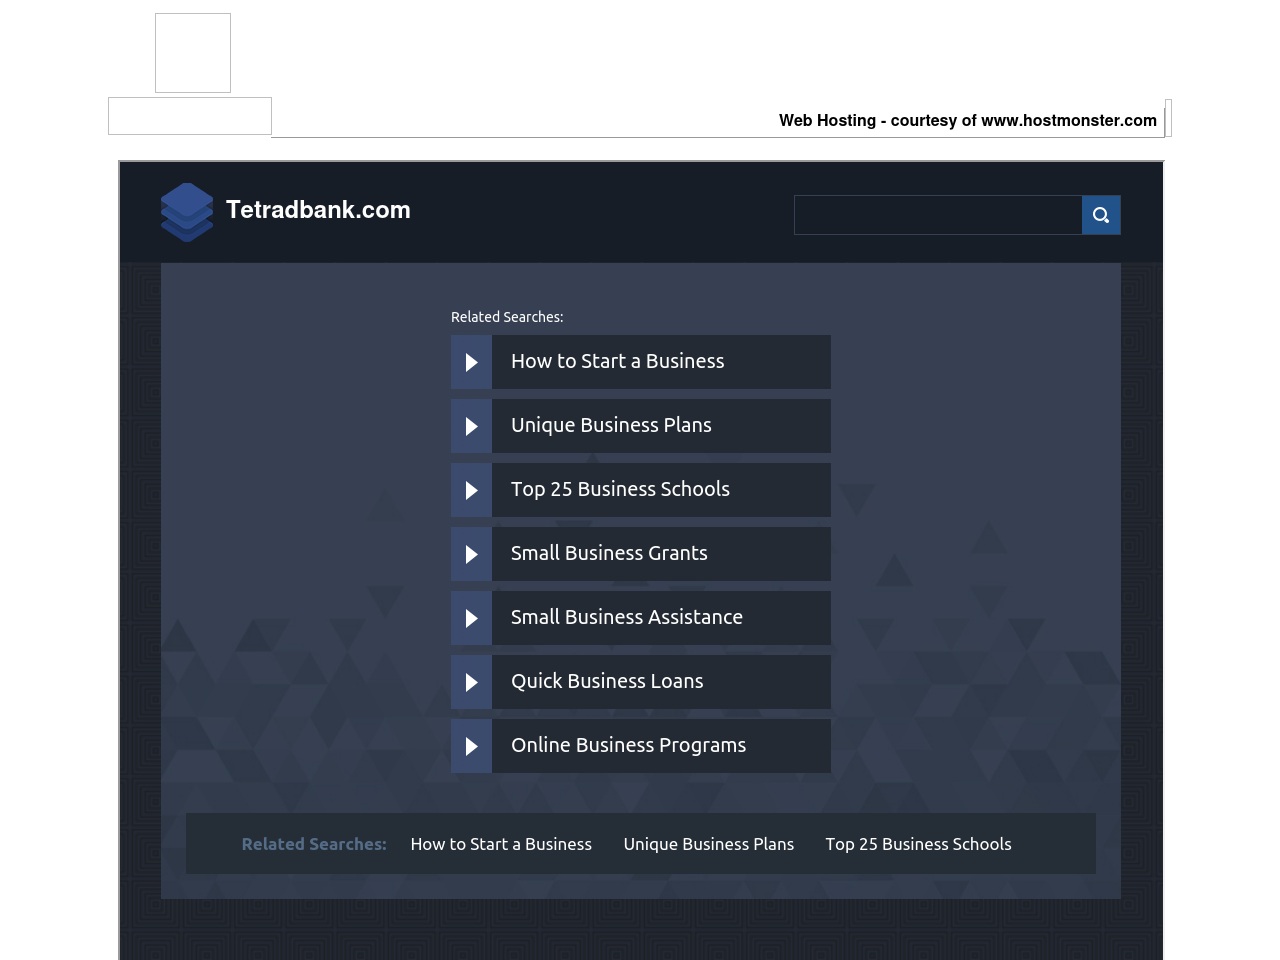Screen dimensions: 1280x960
Task: Focus the site search text field
Action: (938, 215)
